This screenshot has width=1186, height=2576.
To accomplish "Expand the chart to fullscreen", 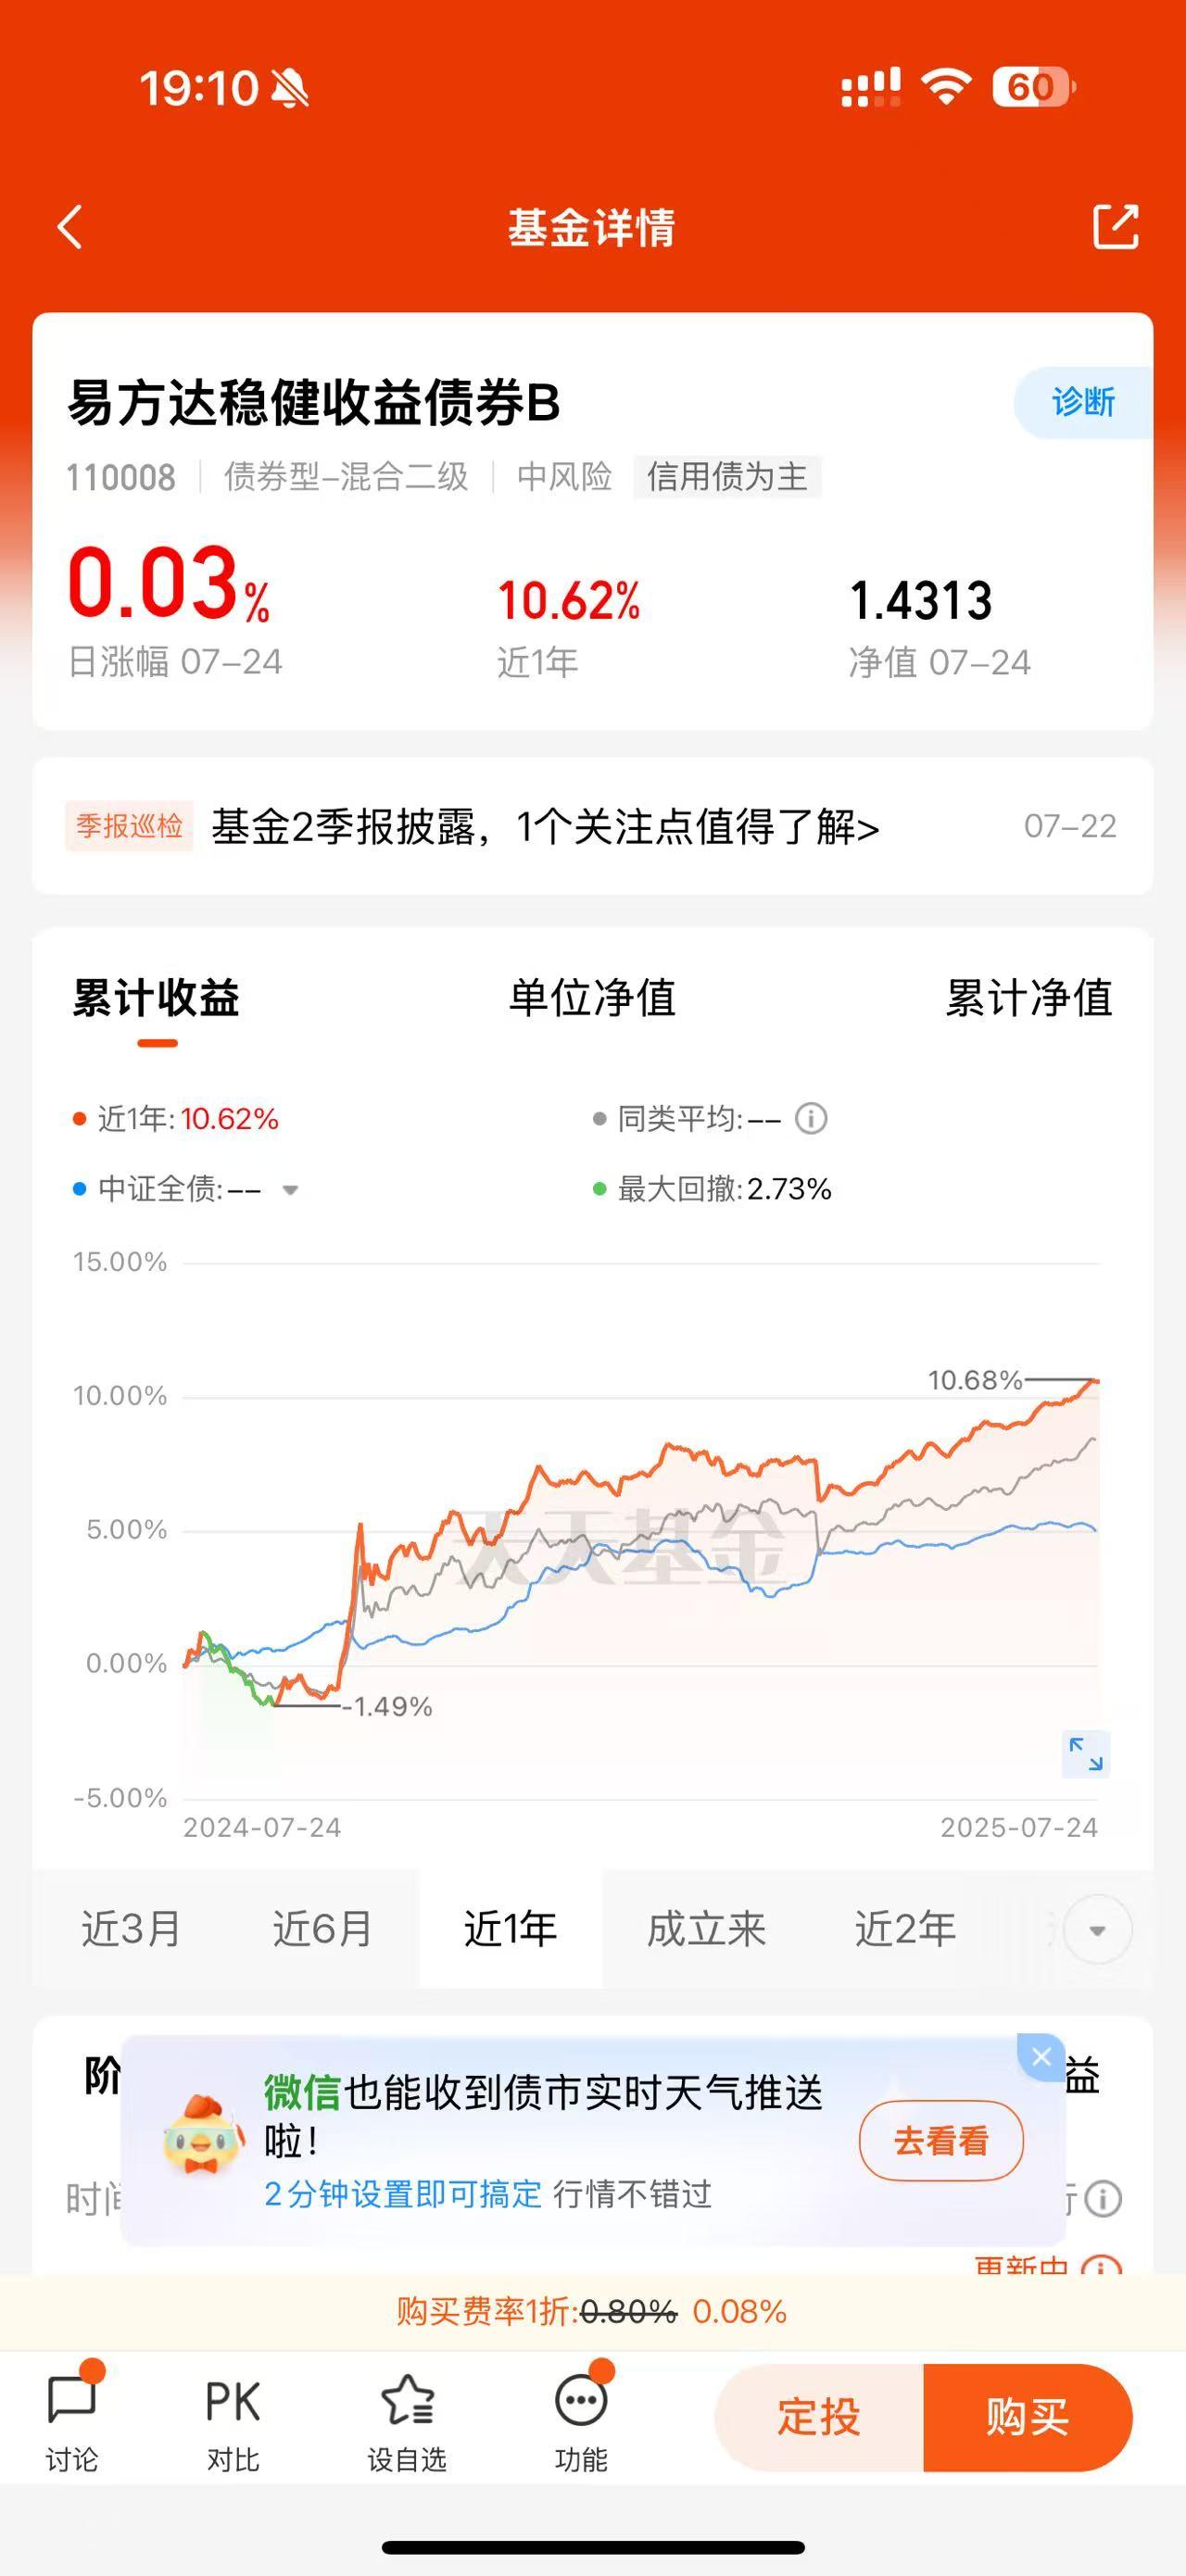I will (x=1086, y=1754).
